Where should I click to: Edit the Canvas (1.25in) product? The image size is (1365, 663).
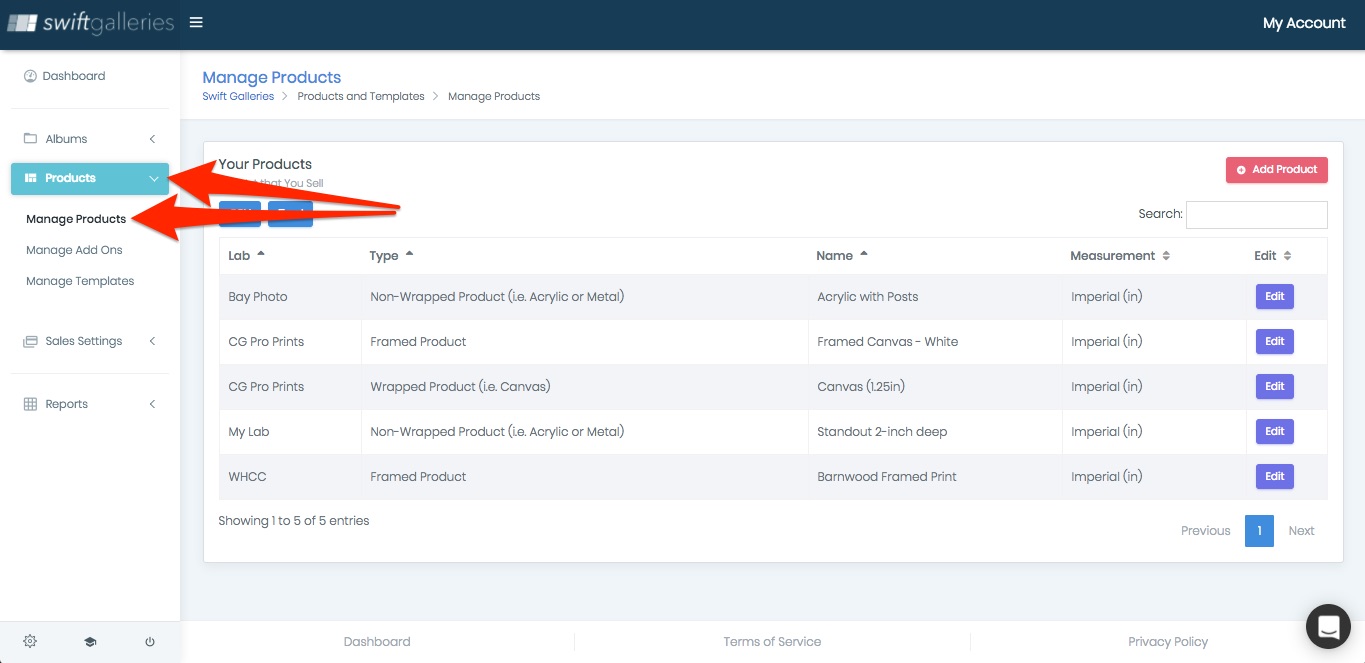point(1275,386)
